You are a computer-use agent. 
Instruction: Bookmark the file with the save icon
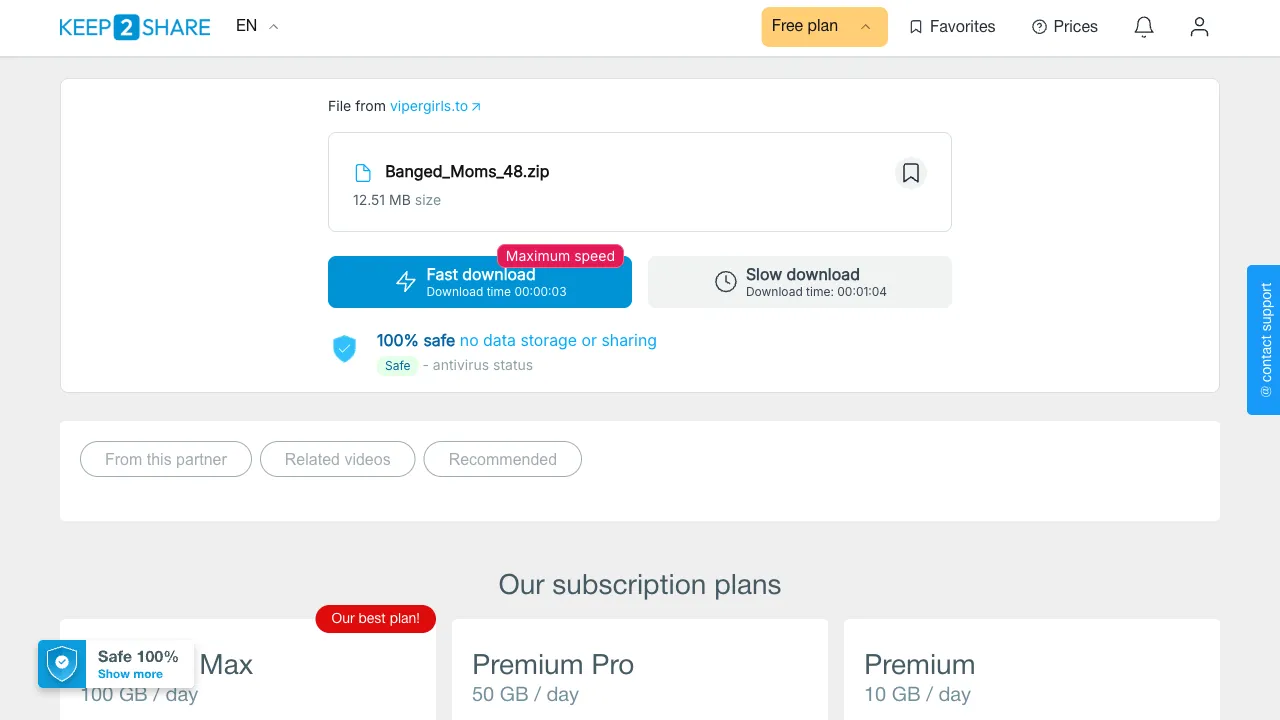pyautogui.click(x=910, y=173)
